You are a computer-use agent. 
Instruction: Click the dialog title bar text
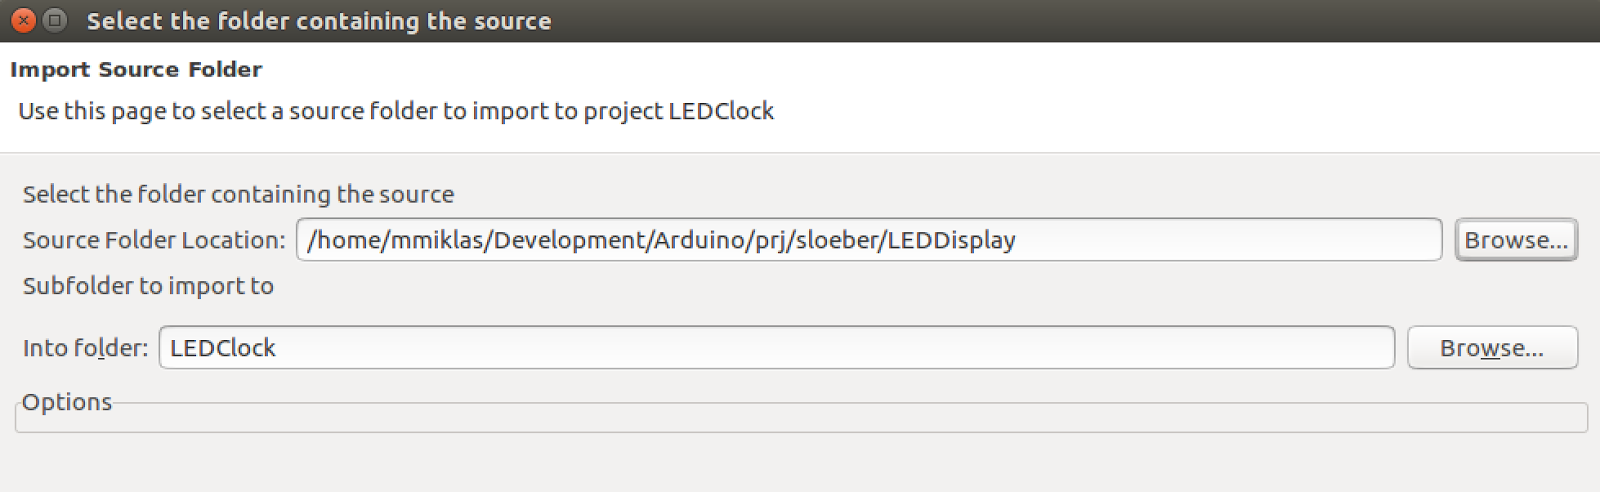click(319, 21)
